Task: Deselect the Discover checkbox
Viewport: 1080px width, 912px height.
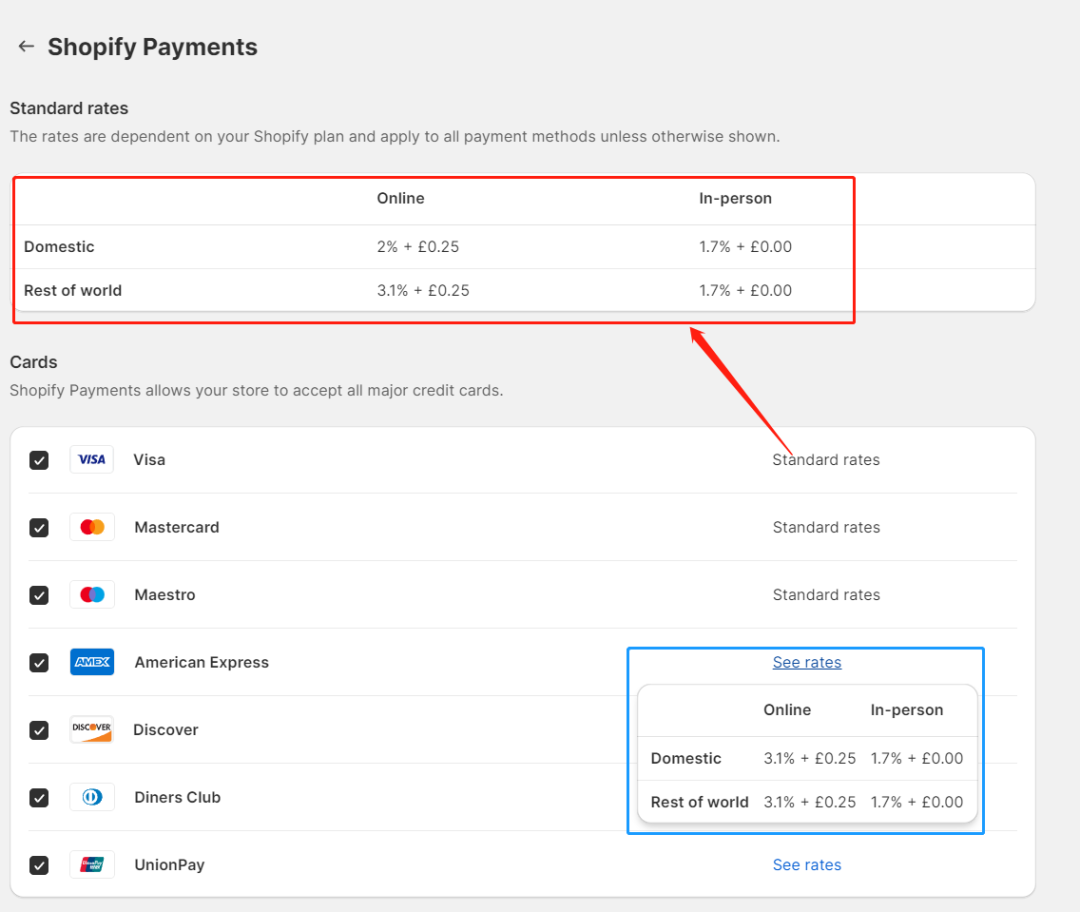Action: 39,730
